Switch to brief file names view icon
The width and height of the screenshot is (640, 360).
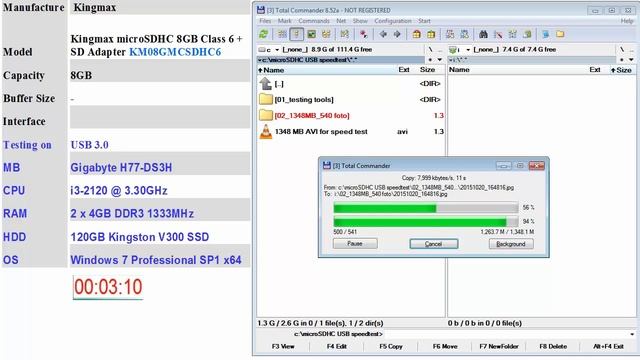(282, 34)
